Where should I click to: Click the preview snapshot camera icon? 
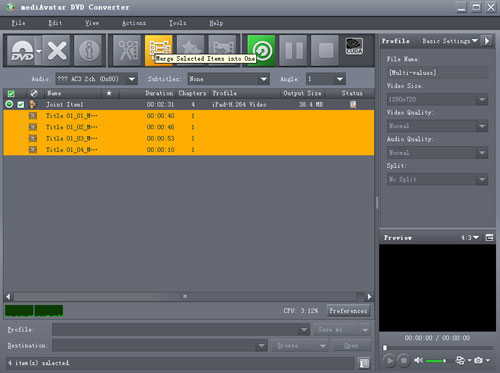[478, 360]
